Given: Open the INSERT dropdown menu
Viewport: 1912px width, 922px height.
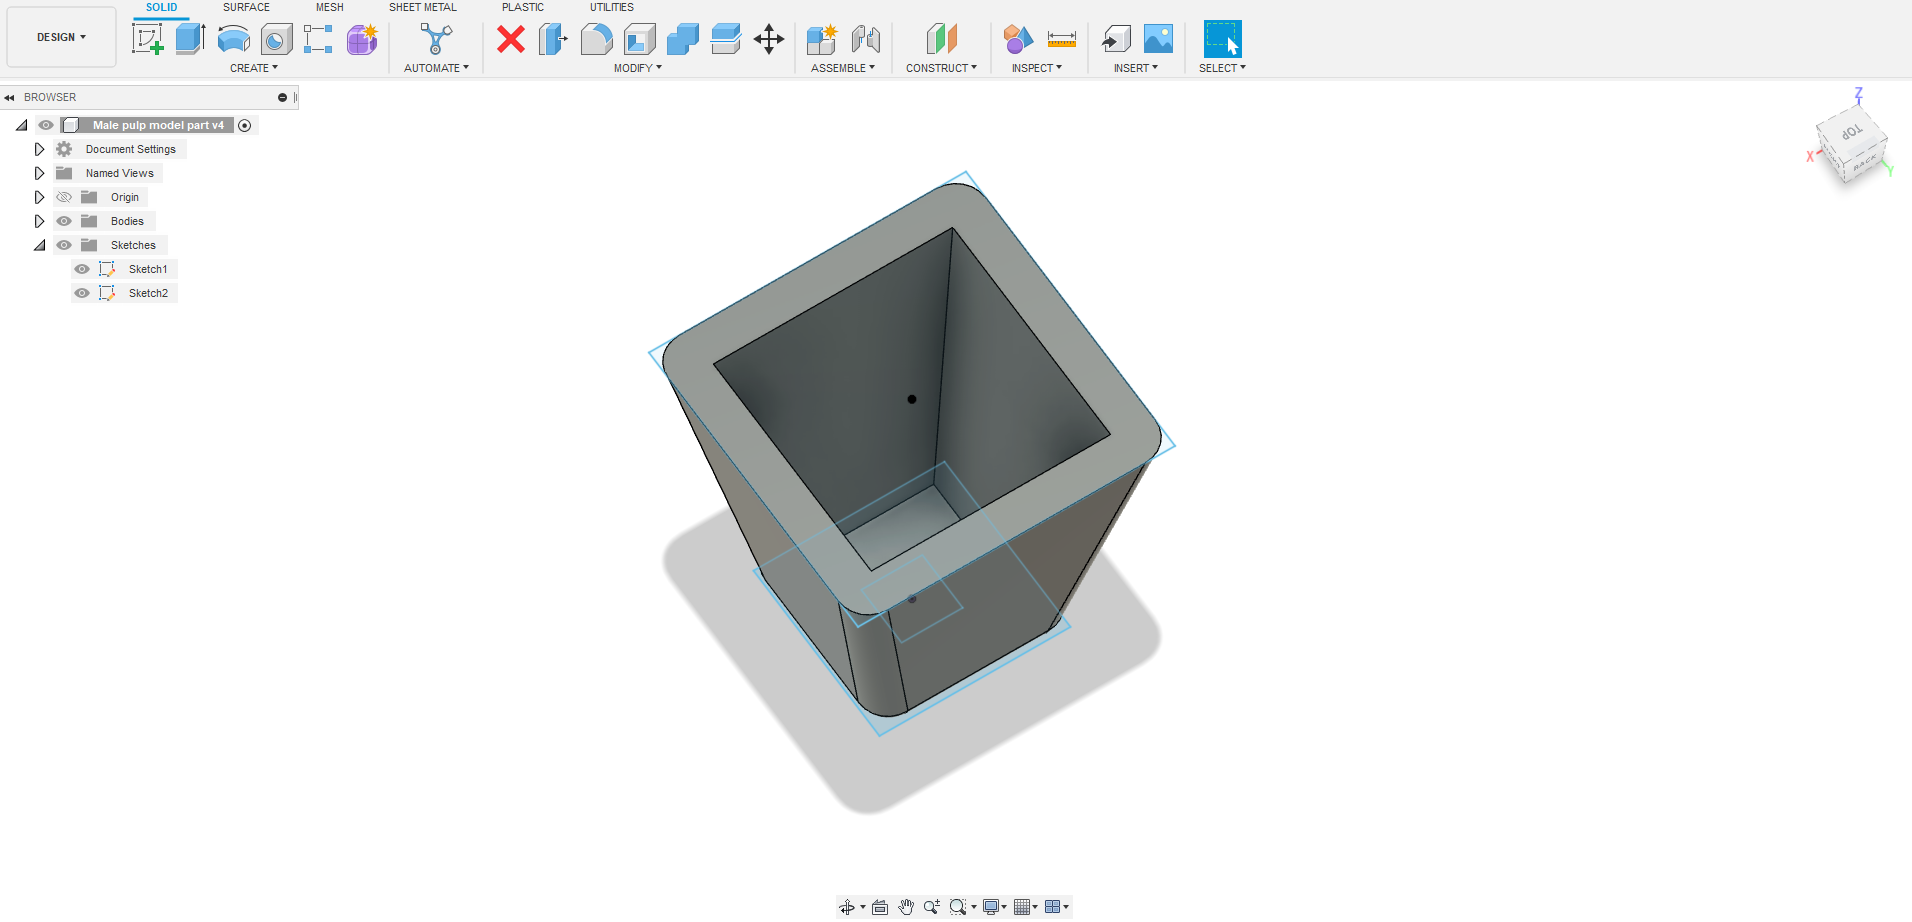Looking at the screenshot, I should [x=1136, y=68].
